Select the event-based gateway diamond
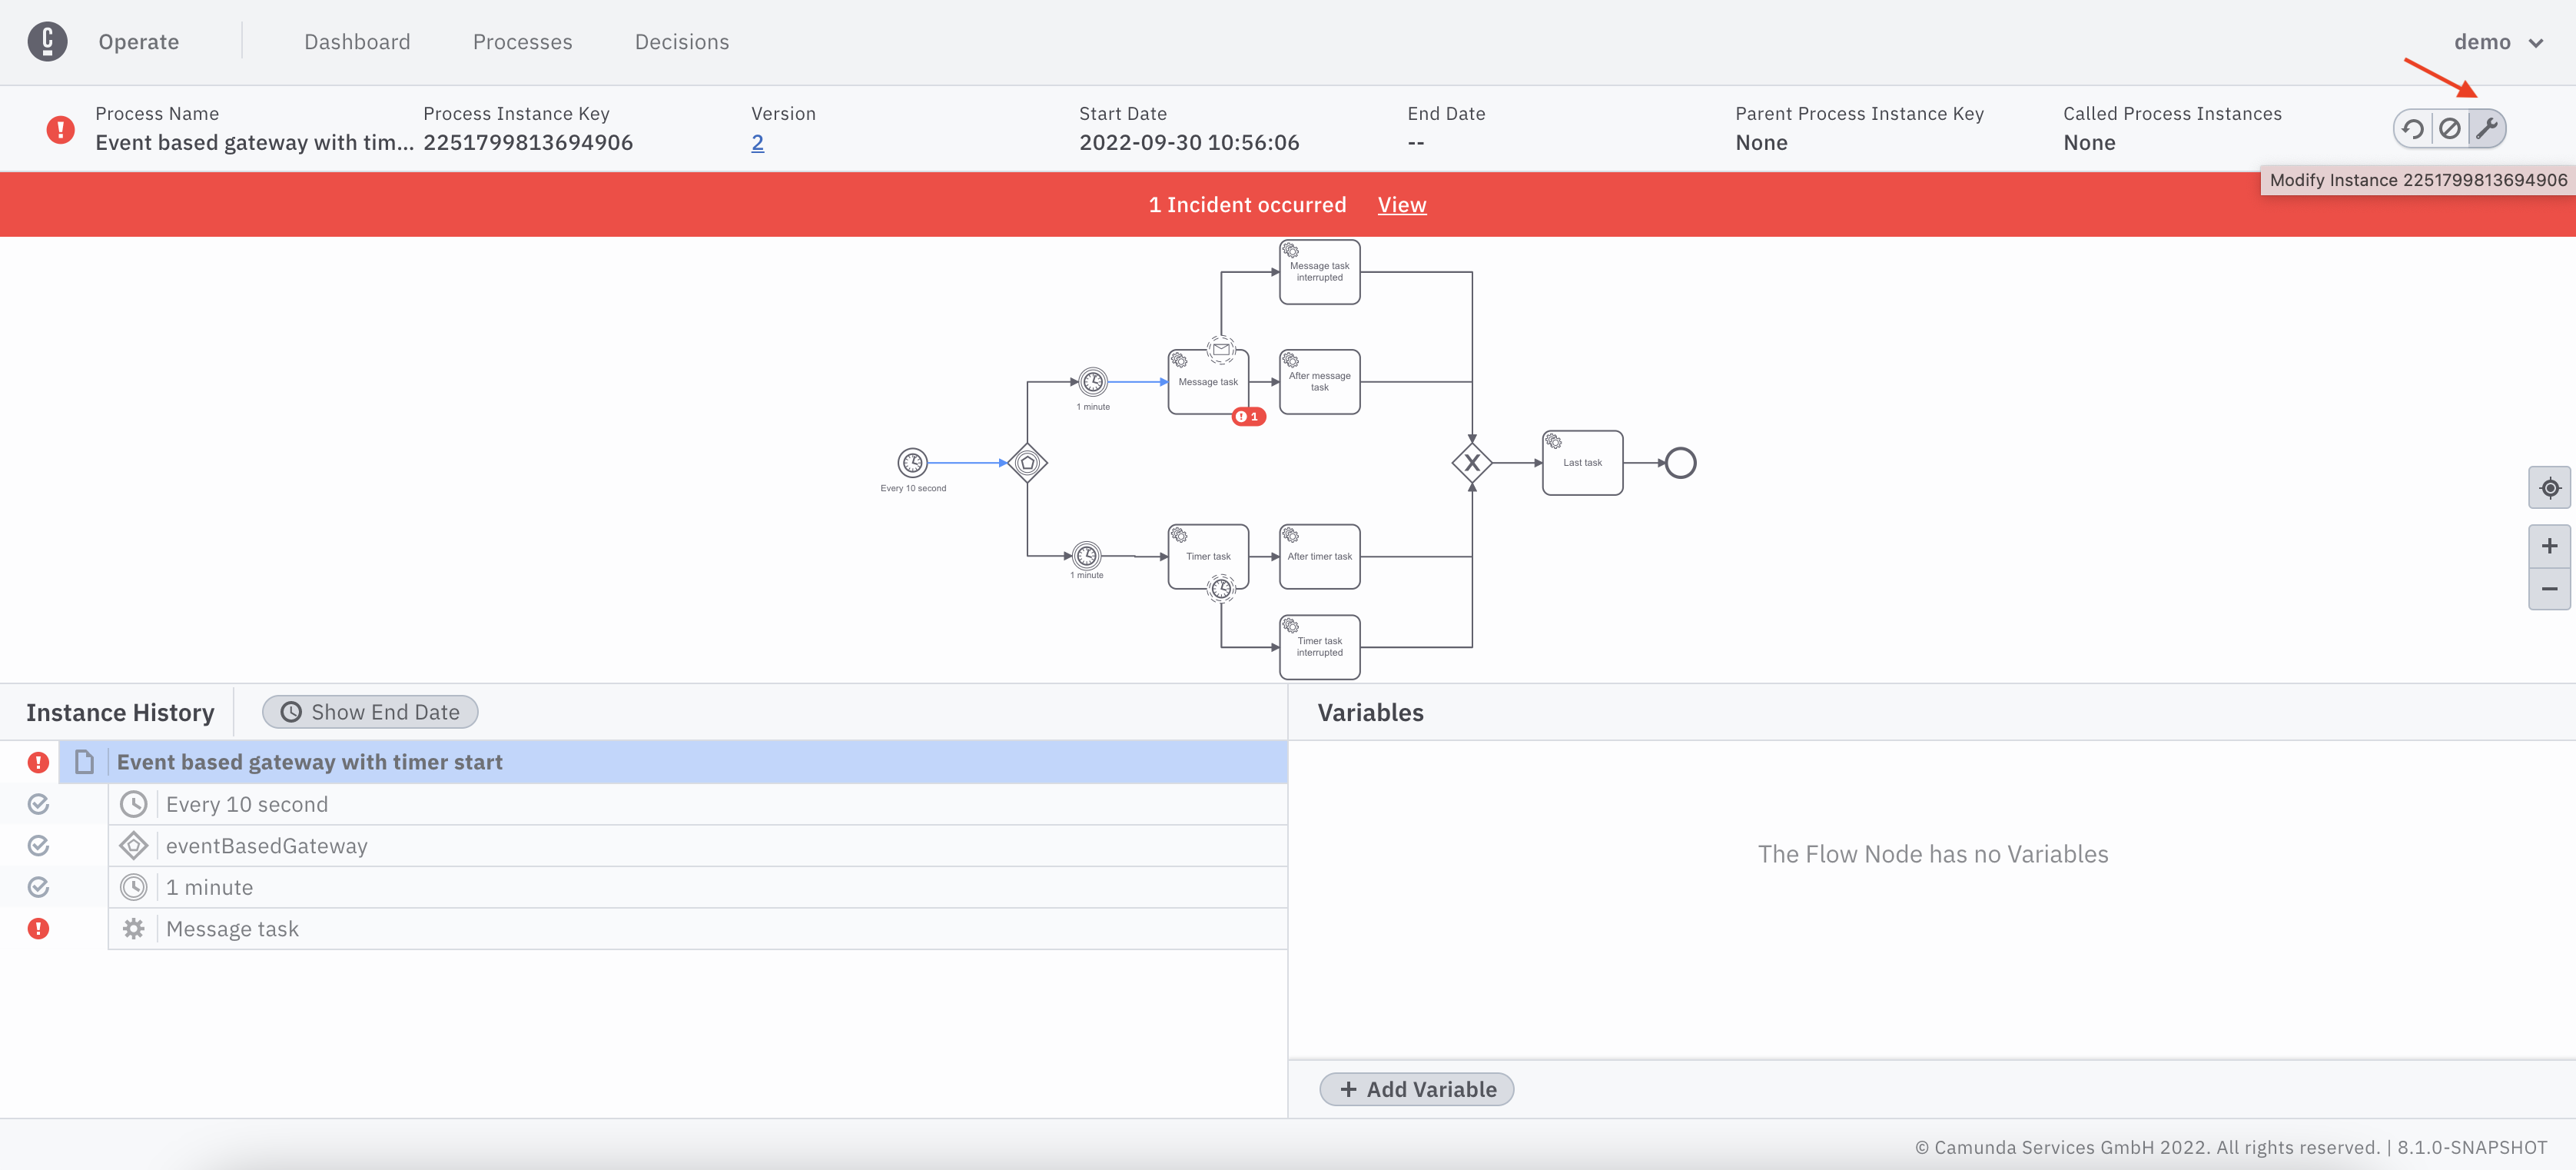This screenshot has width=2576, height=1170. [1027, 463]
